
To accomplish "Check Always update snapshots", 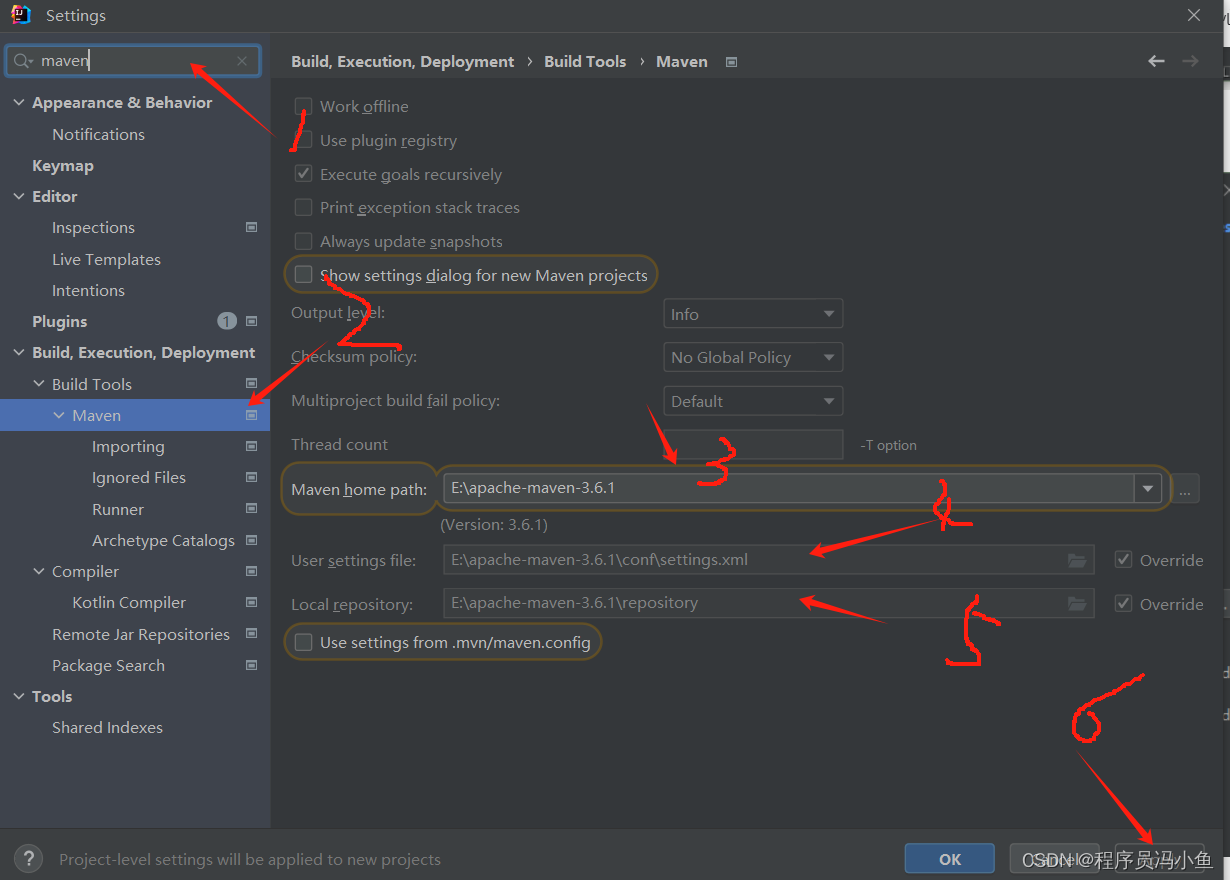I will [x=304, y=241].
